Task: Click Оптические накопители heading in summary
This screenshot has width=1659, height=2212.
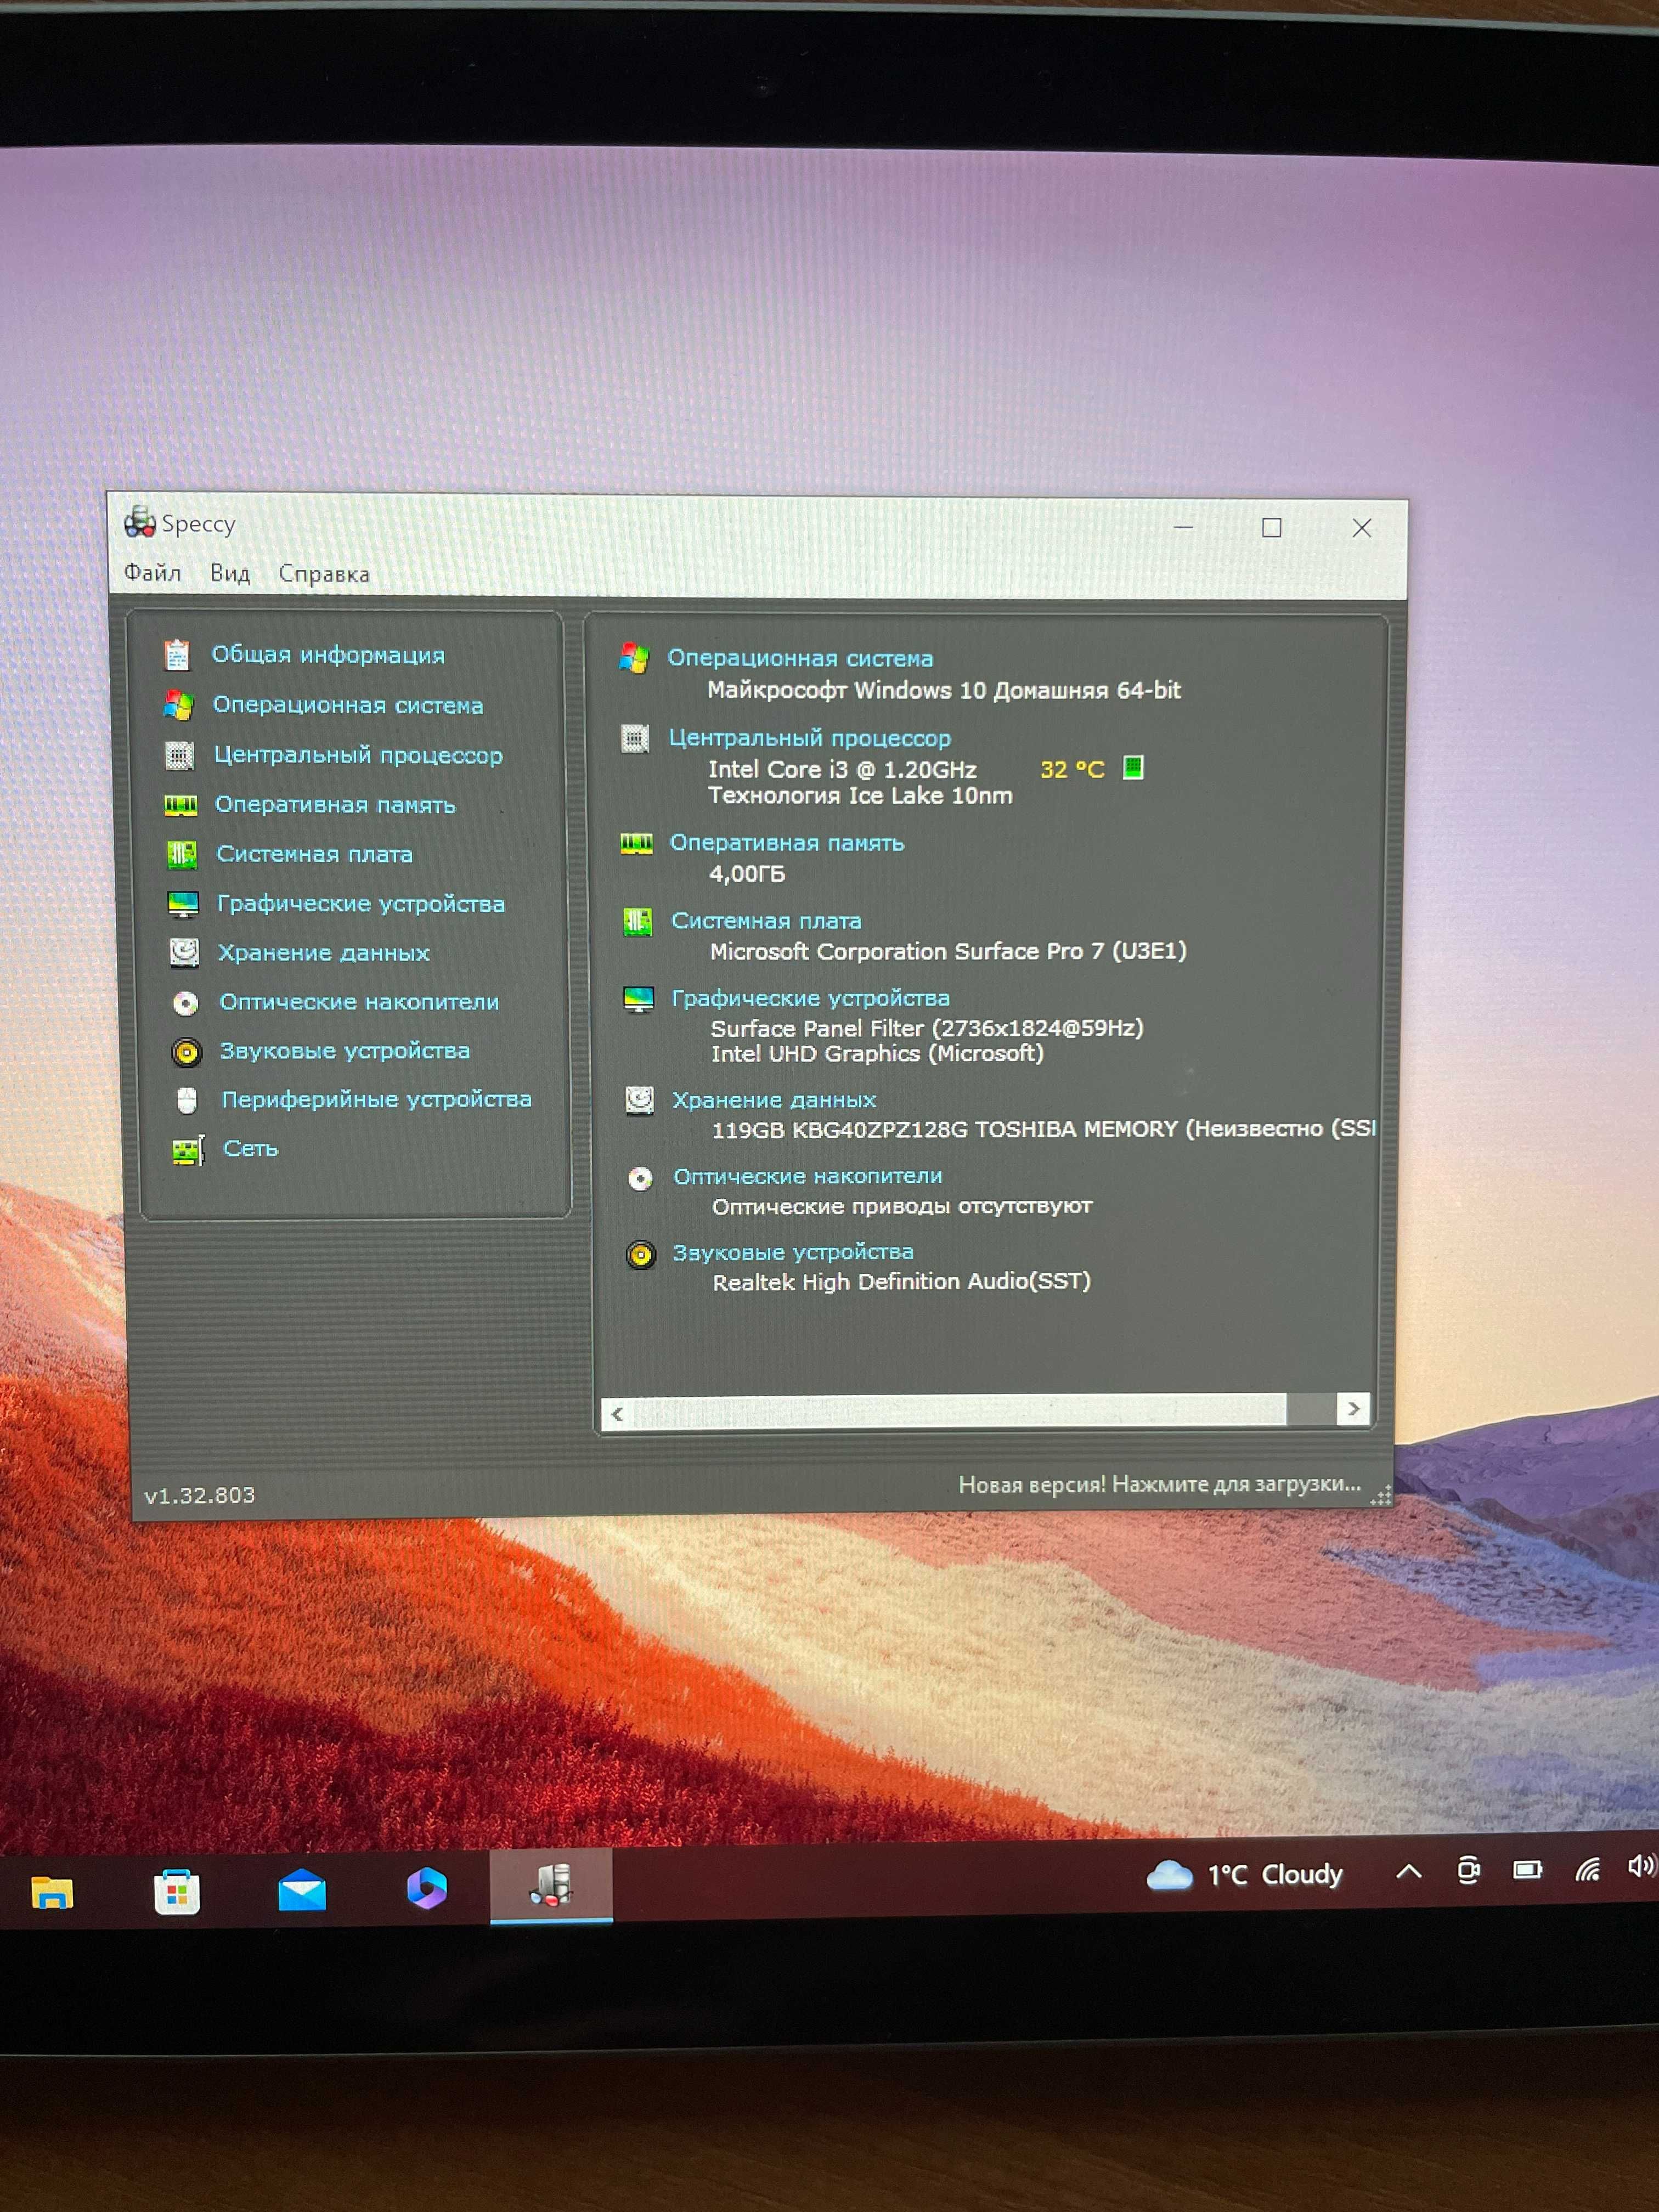Action: [x=808, y=1176]
